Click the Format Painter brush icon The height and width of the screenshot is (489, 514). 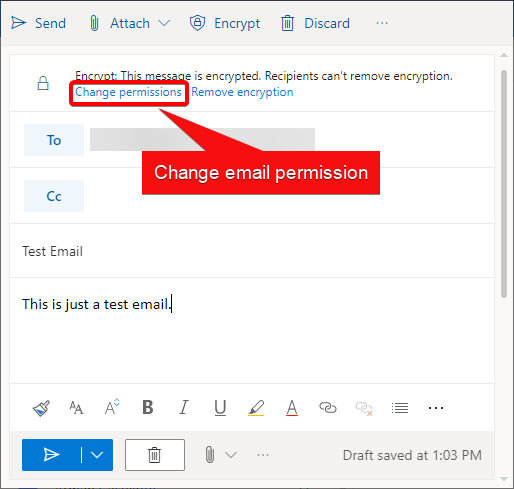tap(41, 408)
